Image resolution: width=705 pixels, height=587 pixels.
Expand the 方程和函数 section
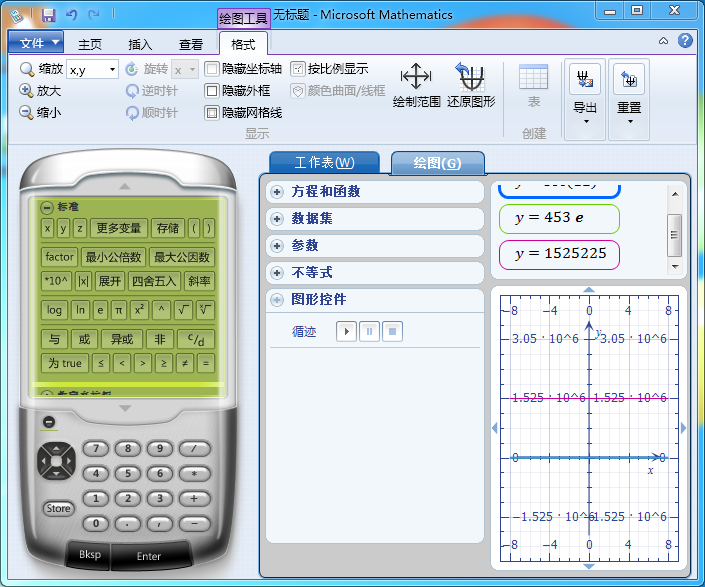tap(277, 191)
